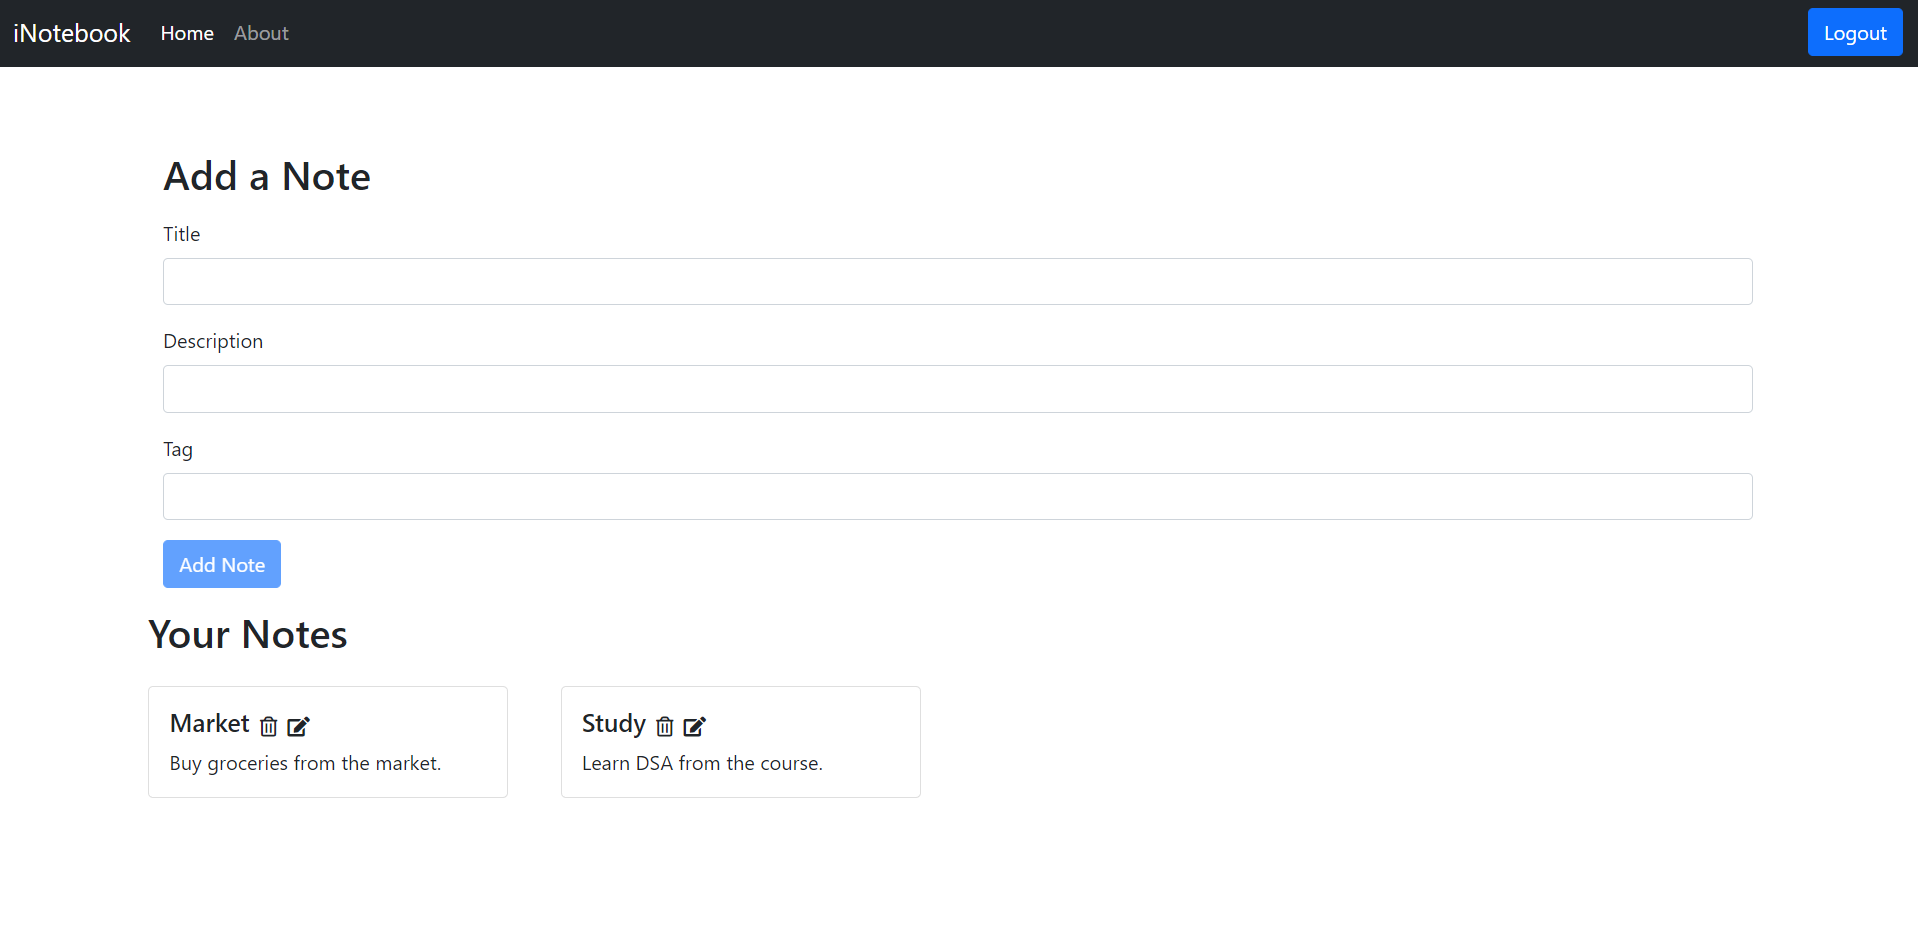The height and width of the screenshot is (928, 1918).
Task: Switch to the About page
Action: (260, 33)
